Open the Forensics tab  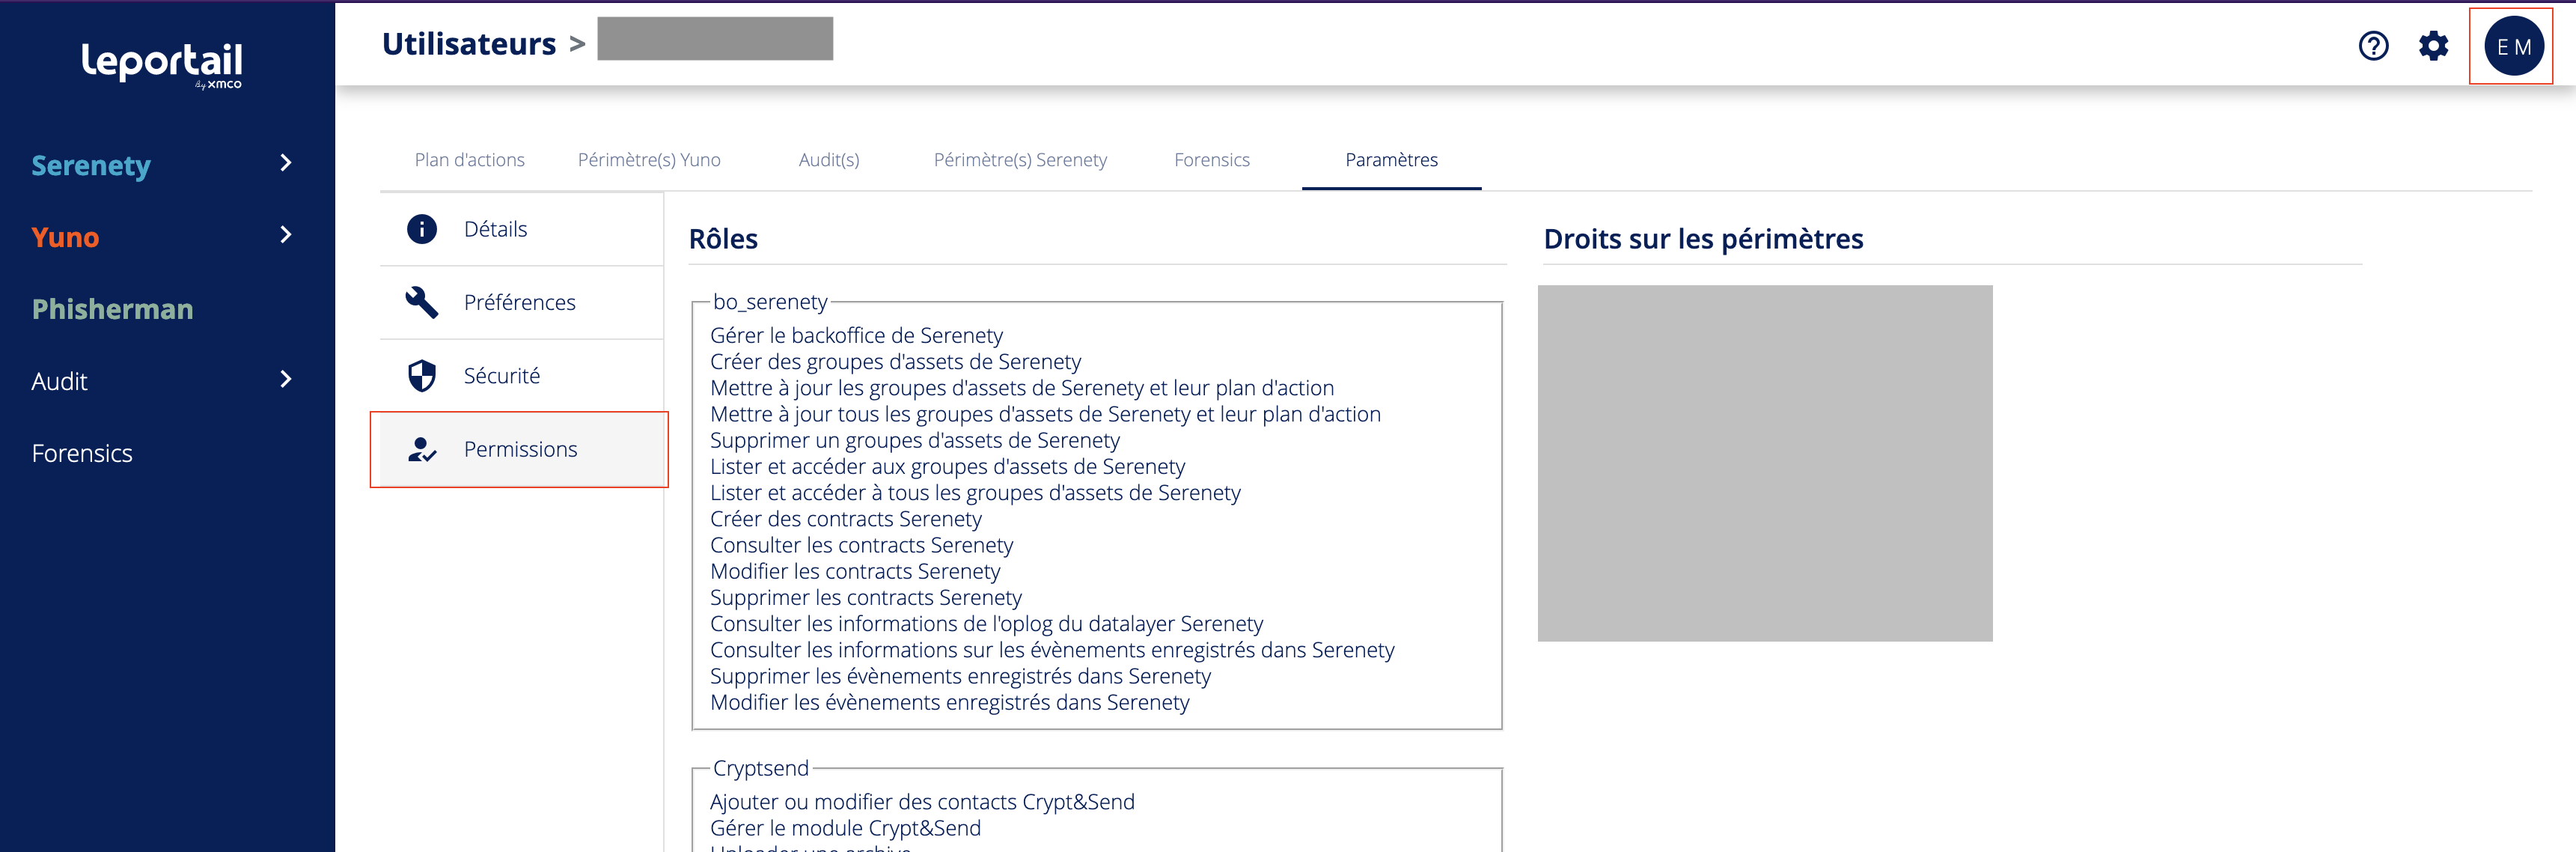tap(1211, 160)
